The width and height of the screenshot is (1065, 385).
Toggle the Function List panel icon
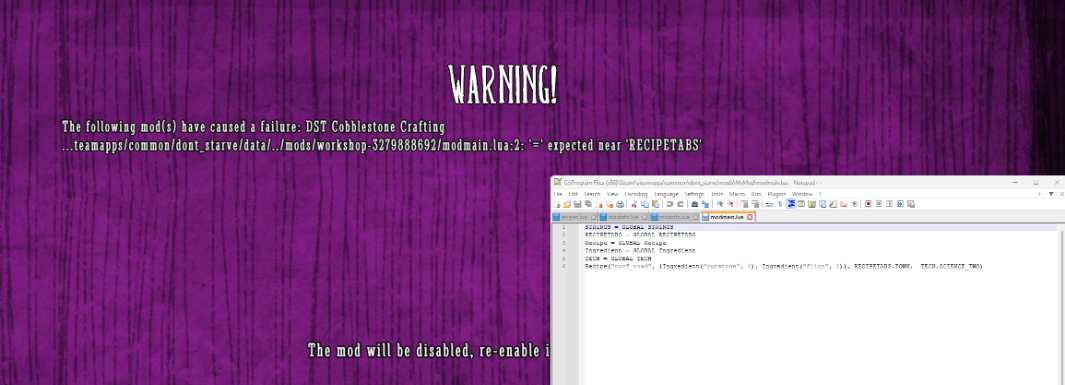[x=833, y=204]
